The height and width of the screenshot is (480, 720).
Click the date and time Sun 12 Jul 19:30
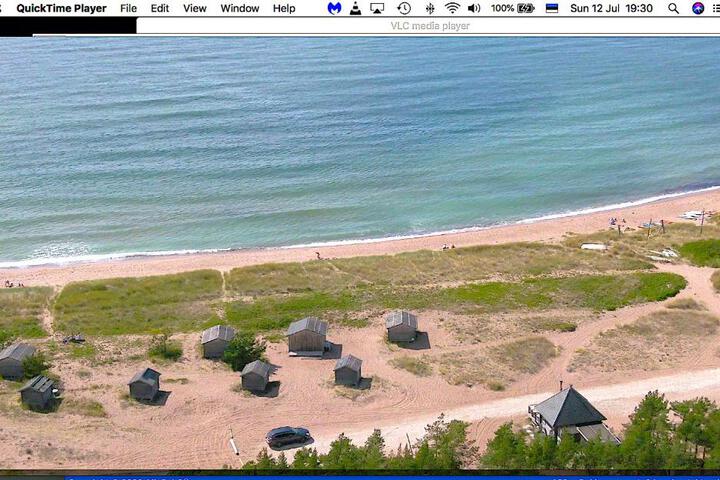[611, 8]
